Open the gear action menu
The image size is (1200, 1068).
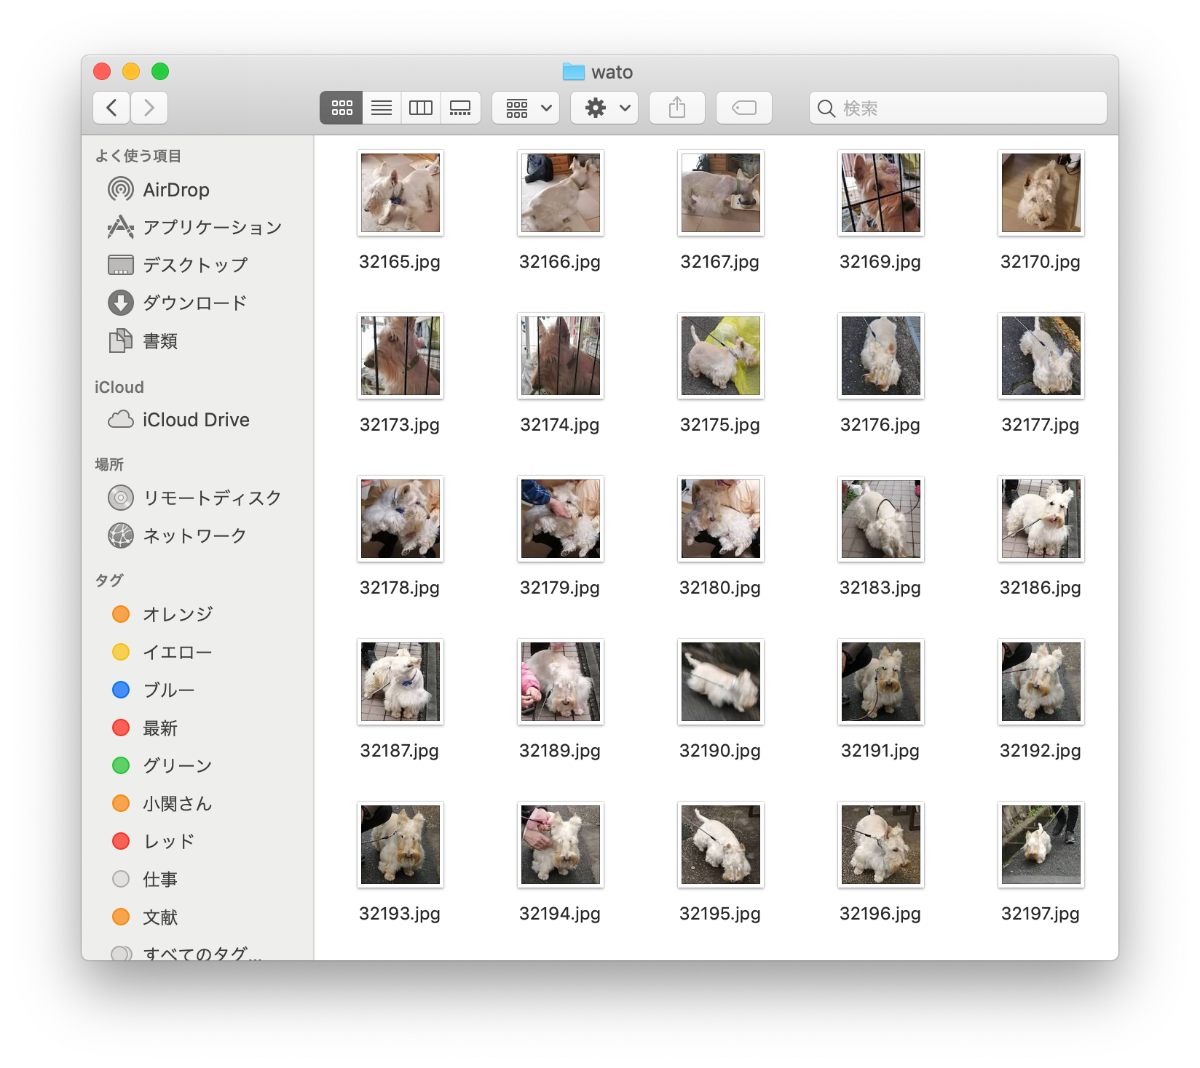[605, 108]
